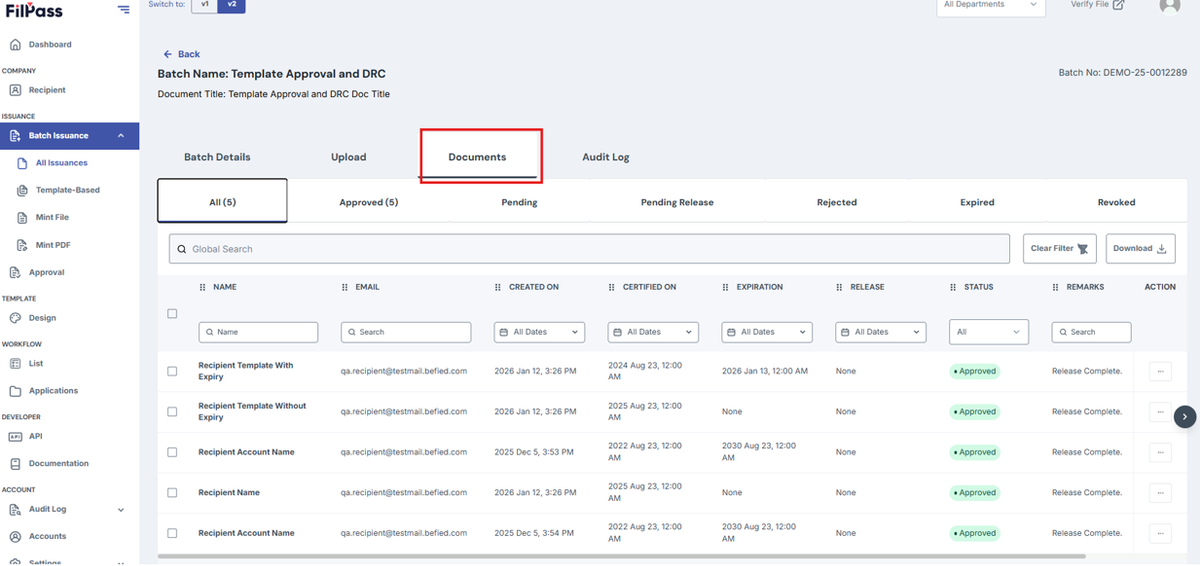Filter by Approved (5) documents
The image size is (1200, 566).
coord(368,202)
